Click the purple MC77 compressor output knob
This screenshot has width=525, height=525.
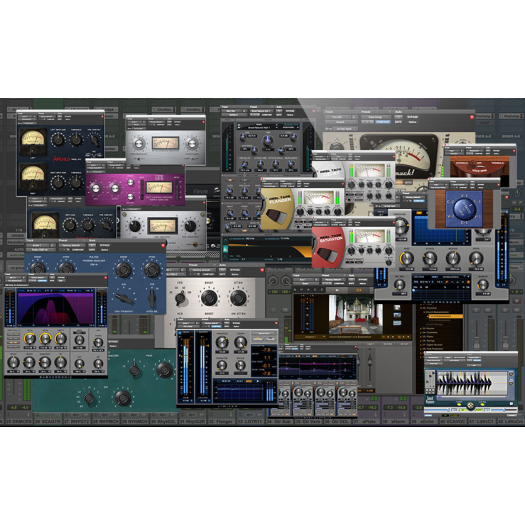pos(115,188)
